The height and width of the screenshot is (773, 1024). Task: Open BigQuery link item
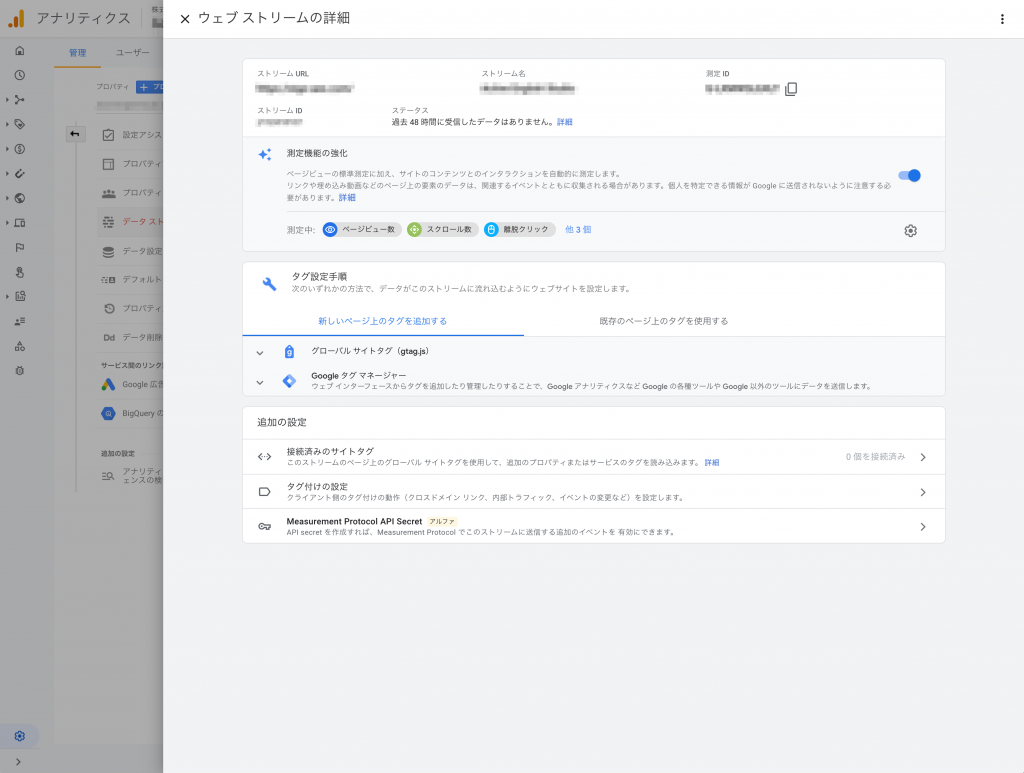pos(131,413)
